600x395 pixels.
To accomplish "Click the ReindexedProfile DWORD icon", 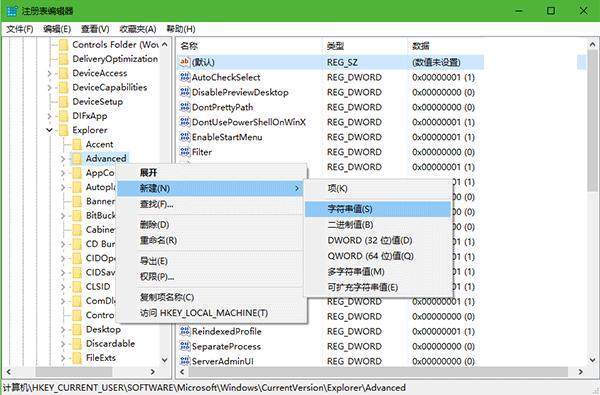I will (x=185, y=331).
